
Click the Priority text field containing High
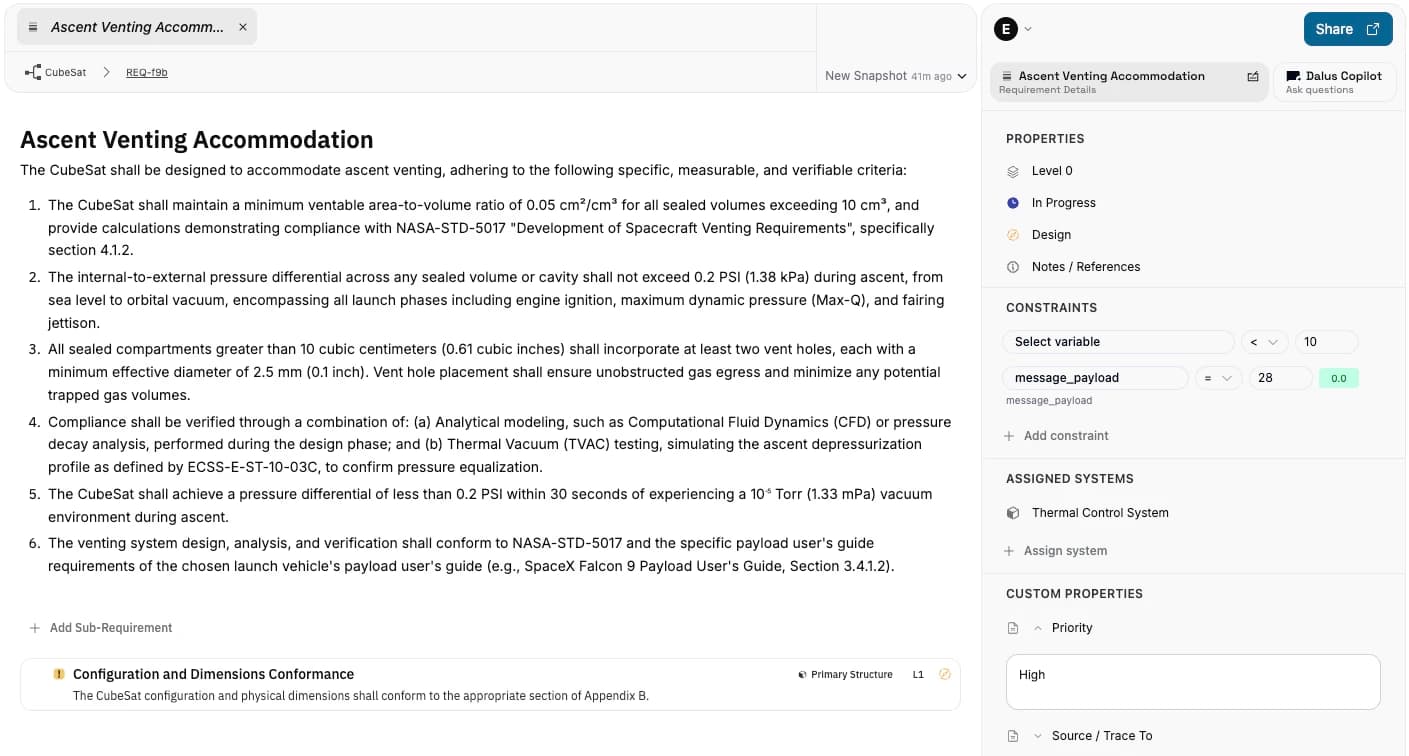1192,682
